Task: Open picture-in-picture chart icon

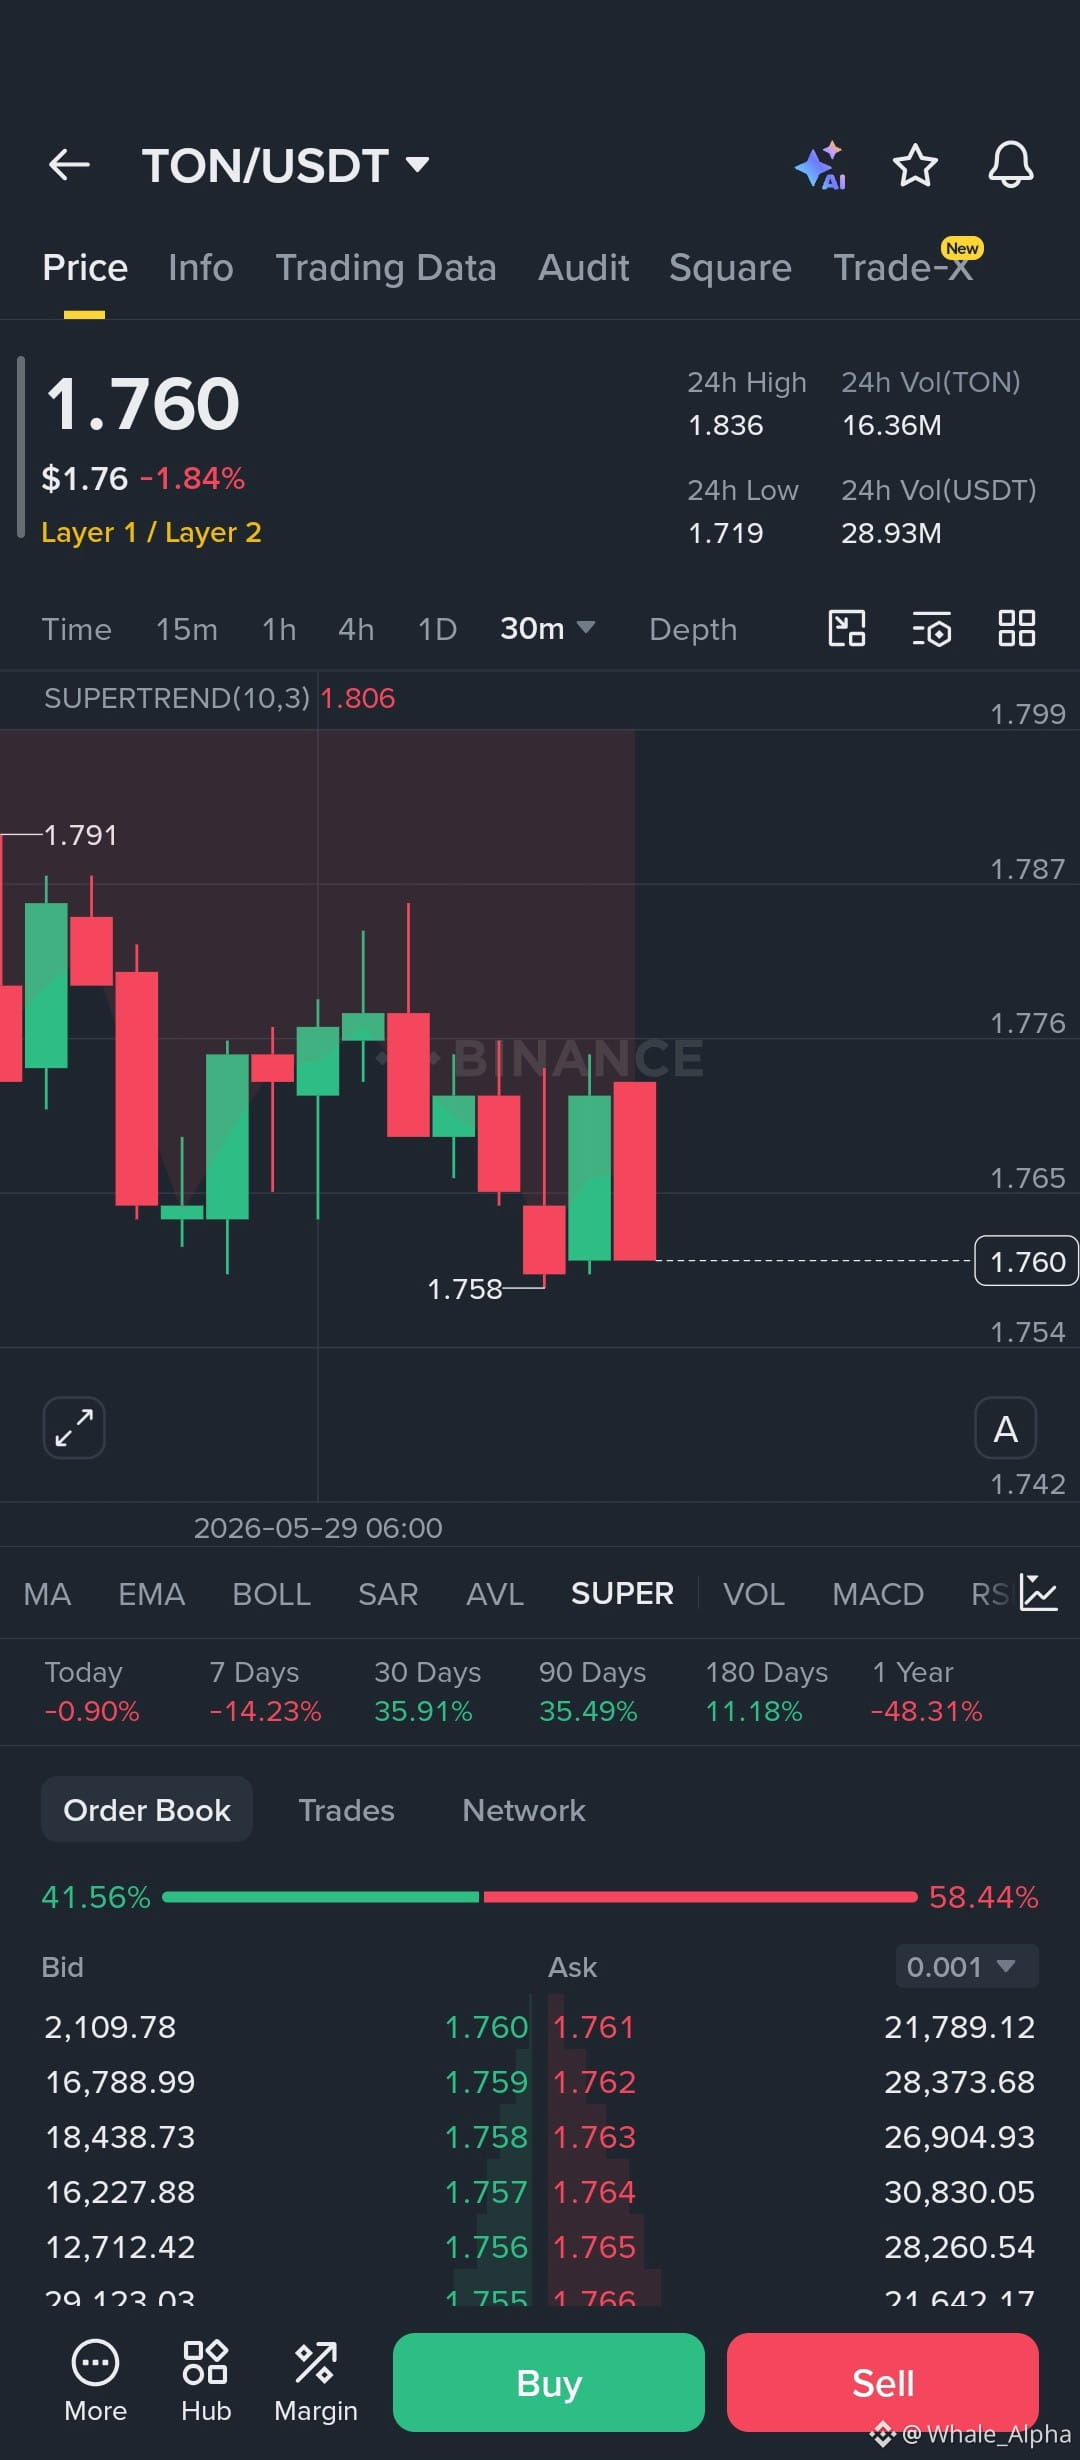Action: point(847,629)
